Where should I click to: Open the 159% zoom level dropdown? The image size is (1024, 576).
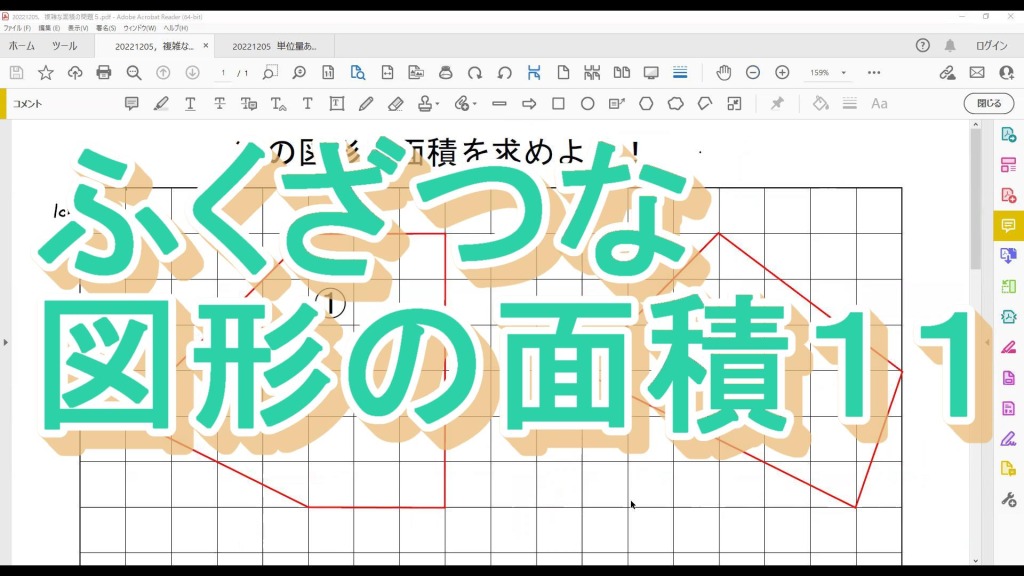[843, 73]
